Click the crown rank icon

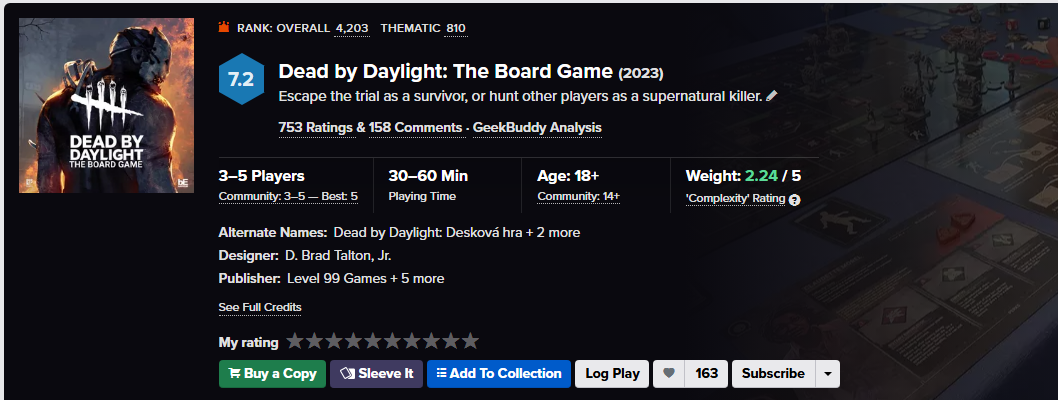point(224,28)
